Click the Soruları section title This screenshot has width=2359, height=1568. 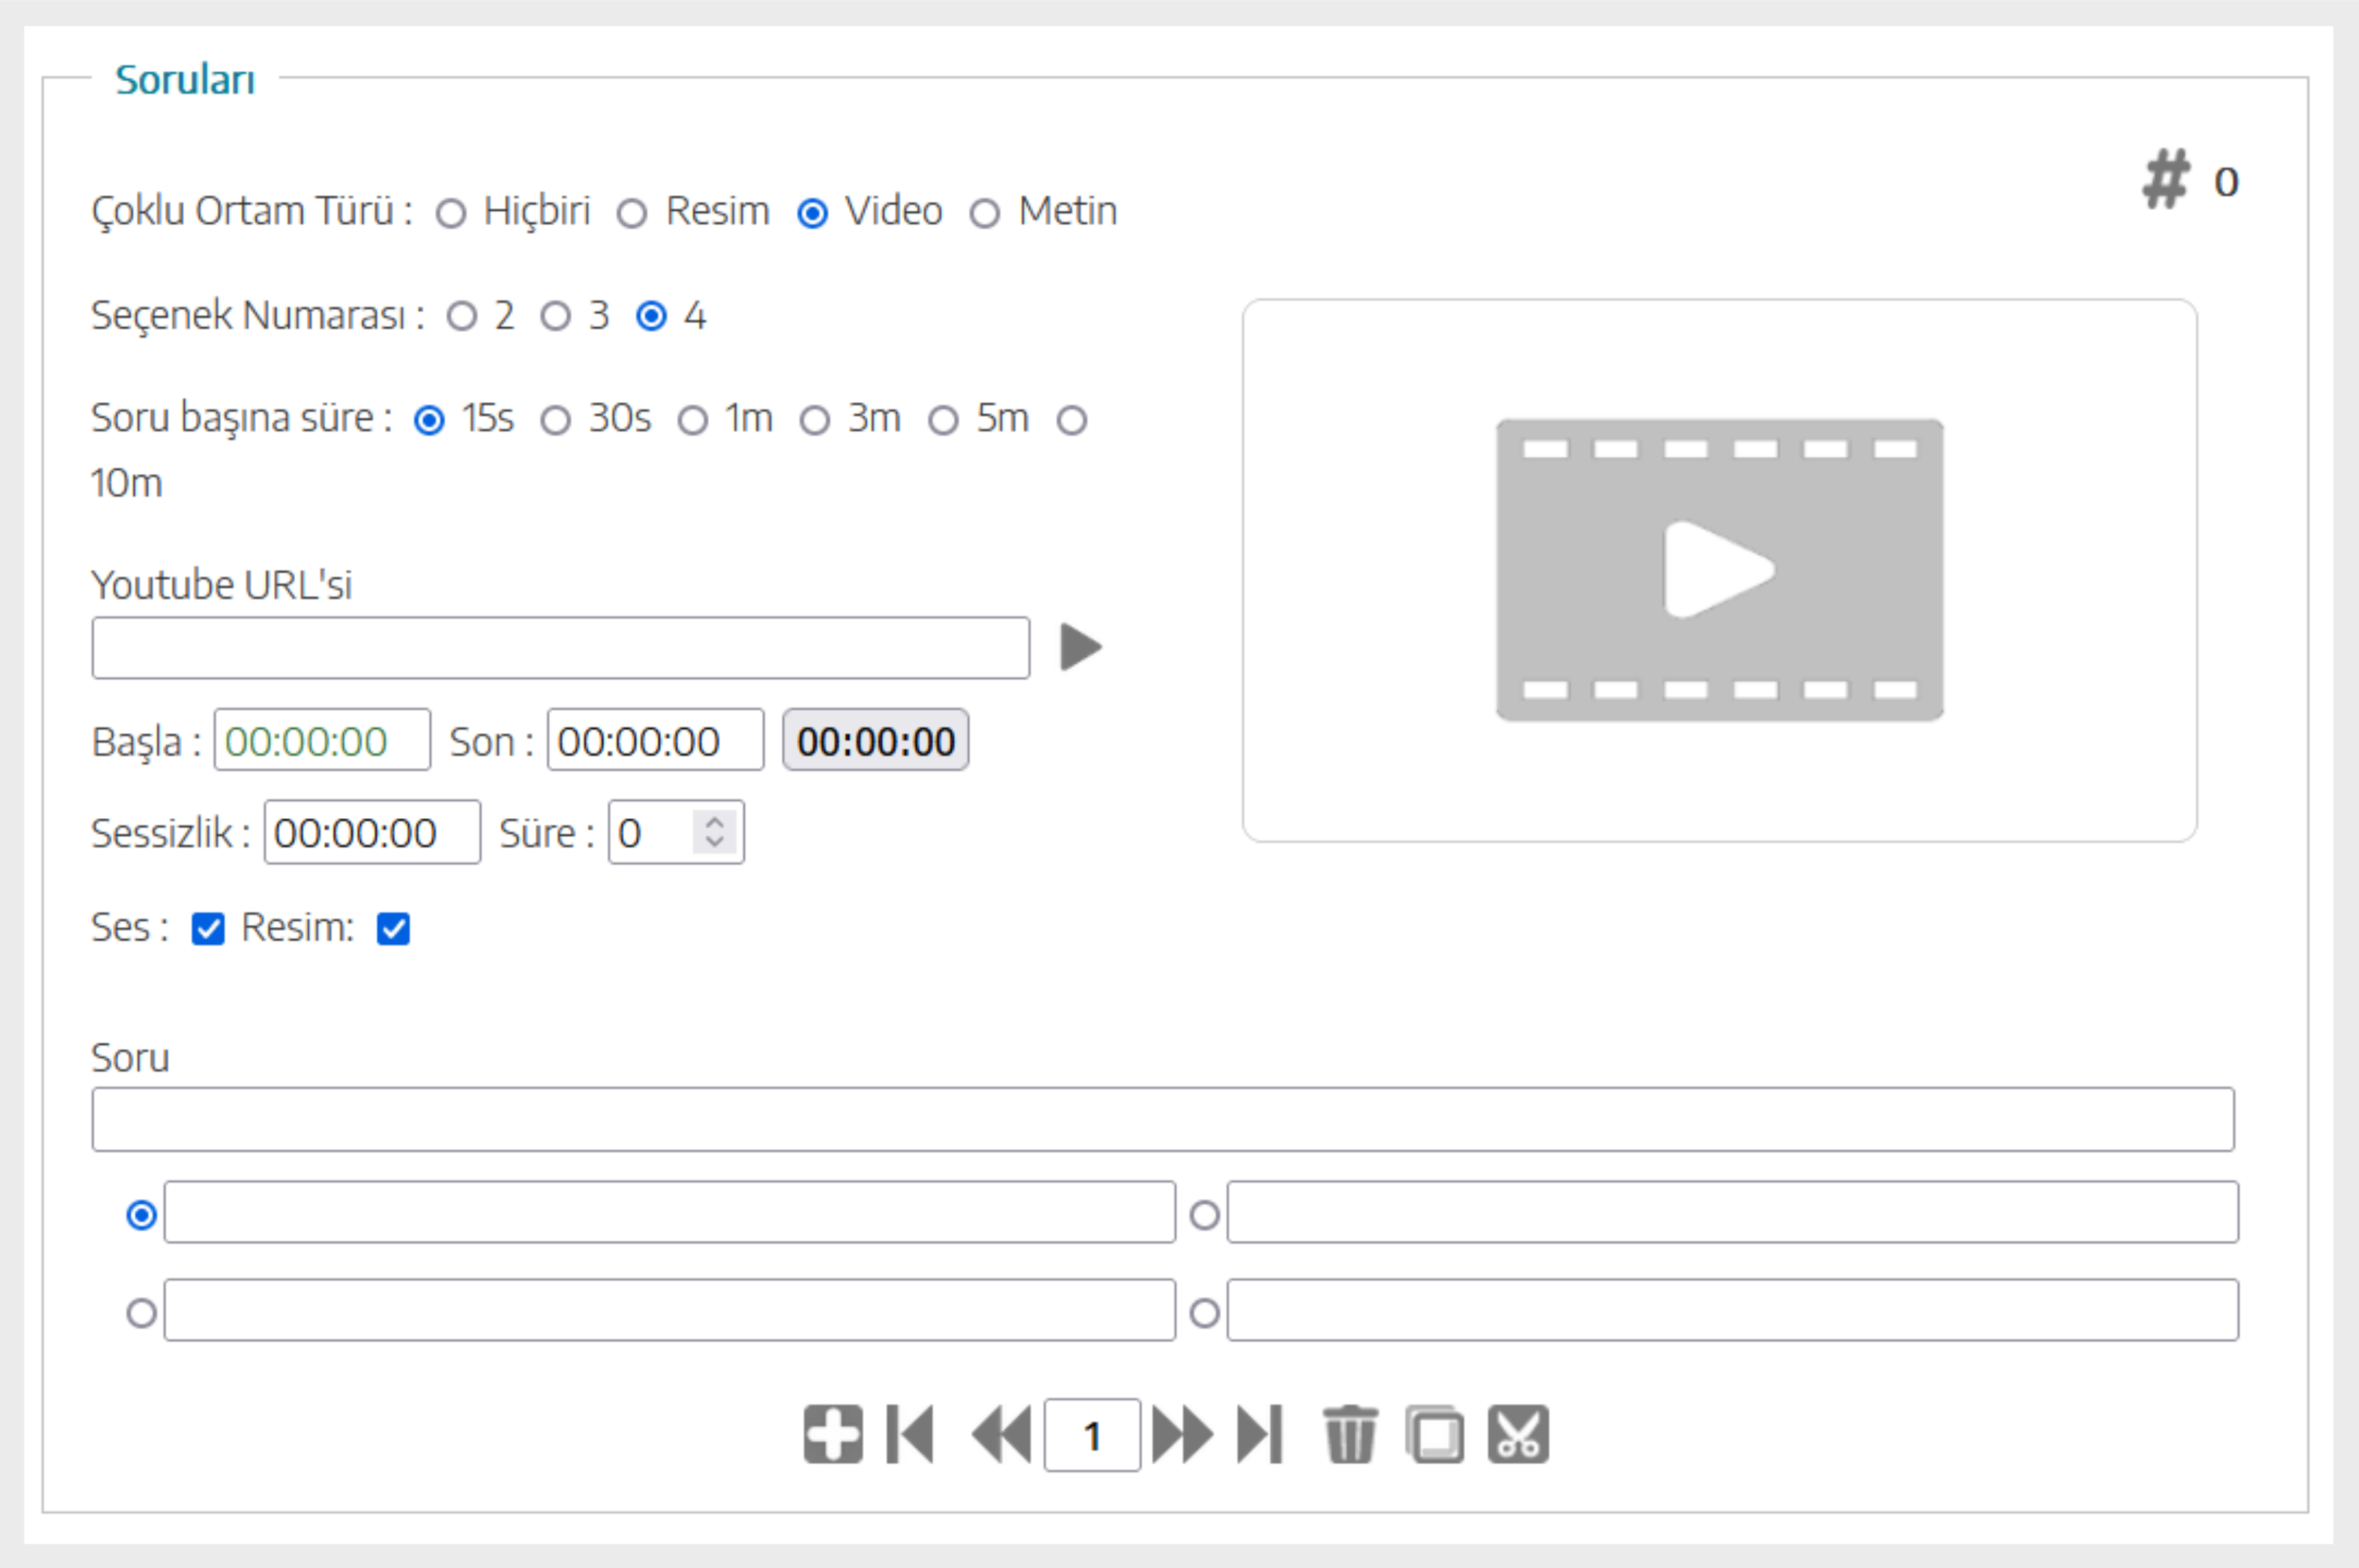coord(185,79)
